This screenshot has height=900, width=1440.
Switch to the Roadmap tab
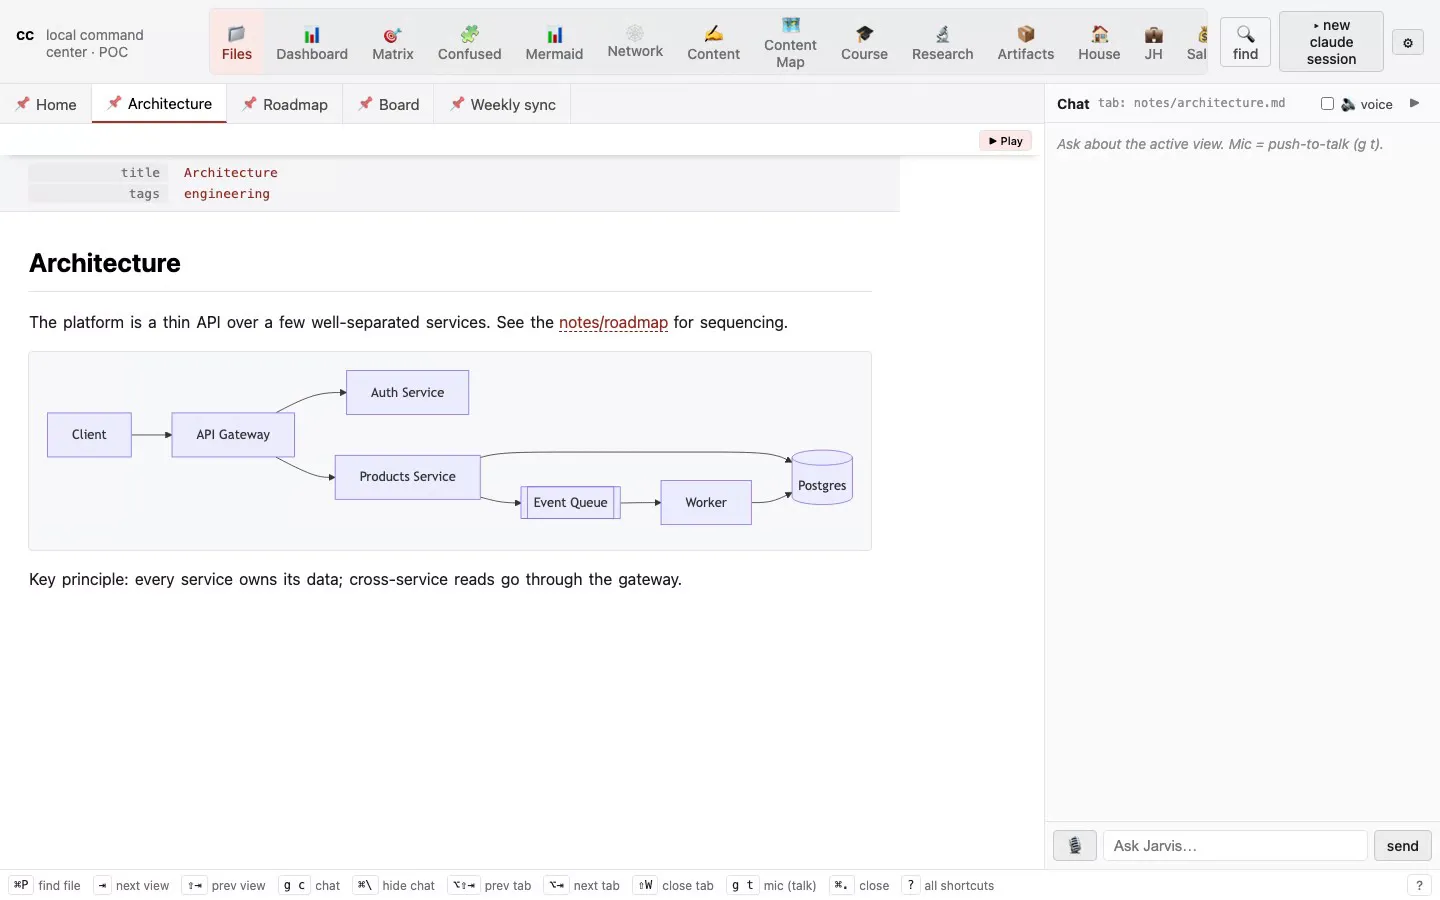(x=285, y=104)
